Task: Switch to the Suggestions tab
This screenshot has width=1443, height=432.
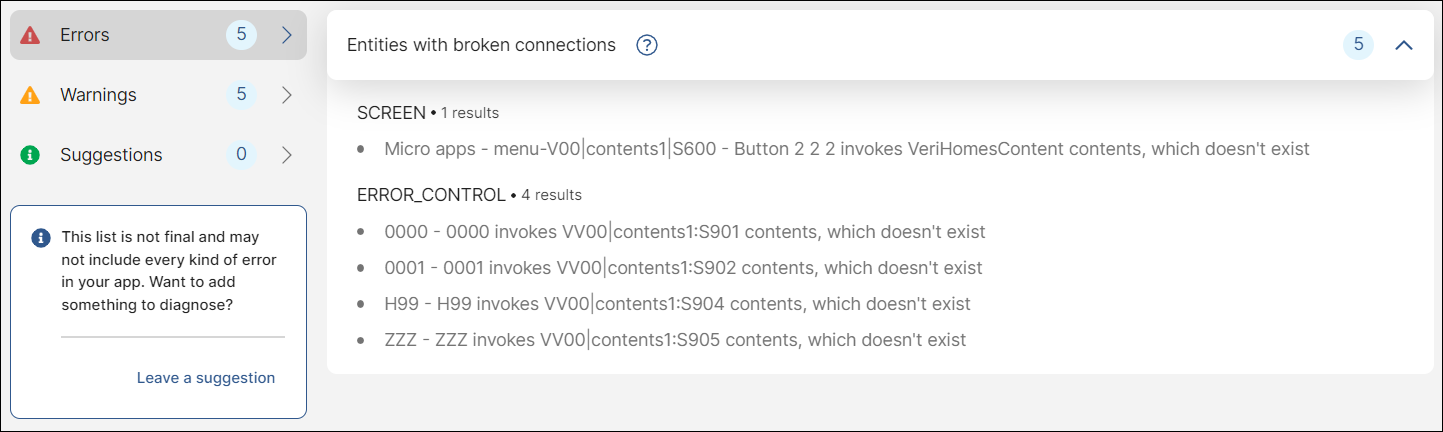Action: [111, 155]
